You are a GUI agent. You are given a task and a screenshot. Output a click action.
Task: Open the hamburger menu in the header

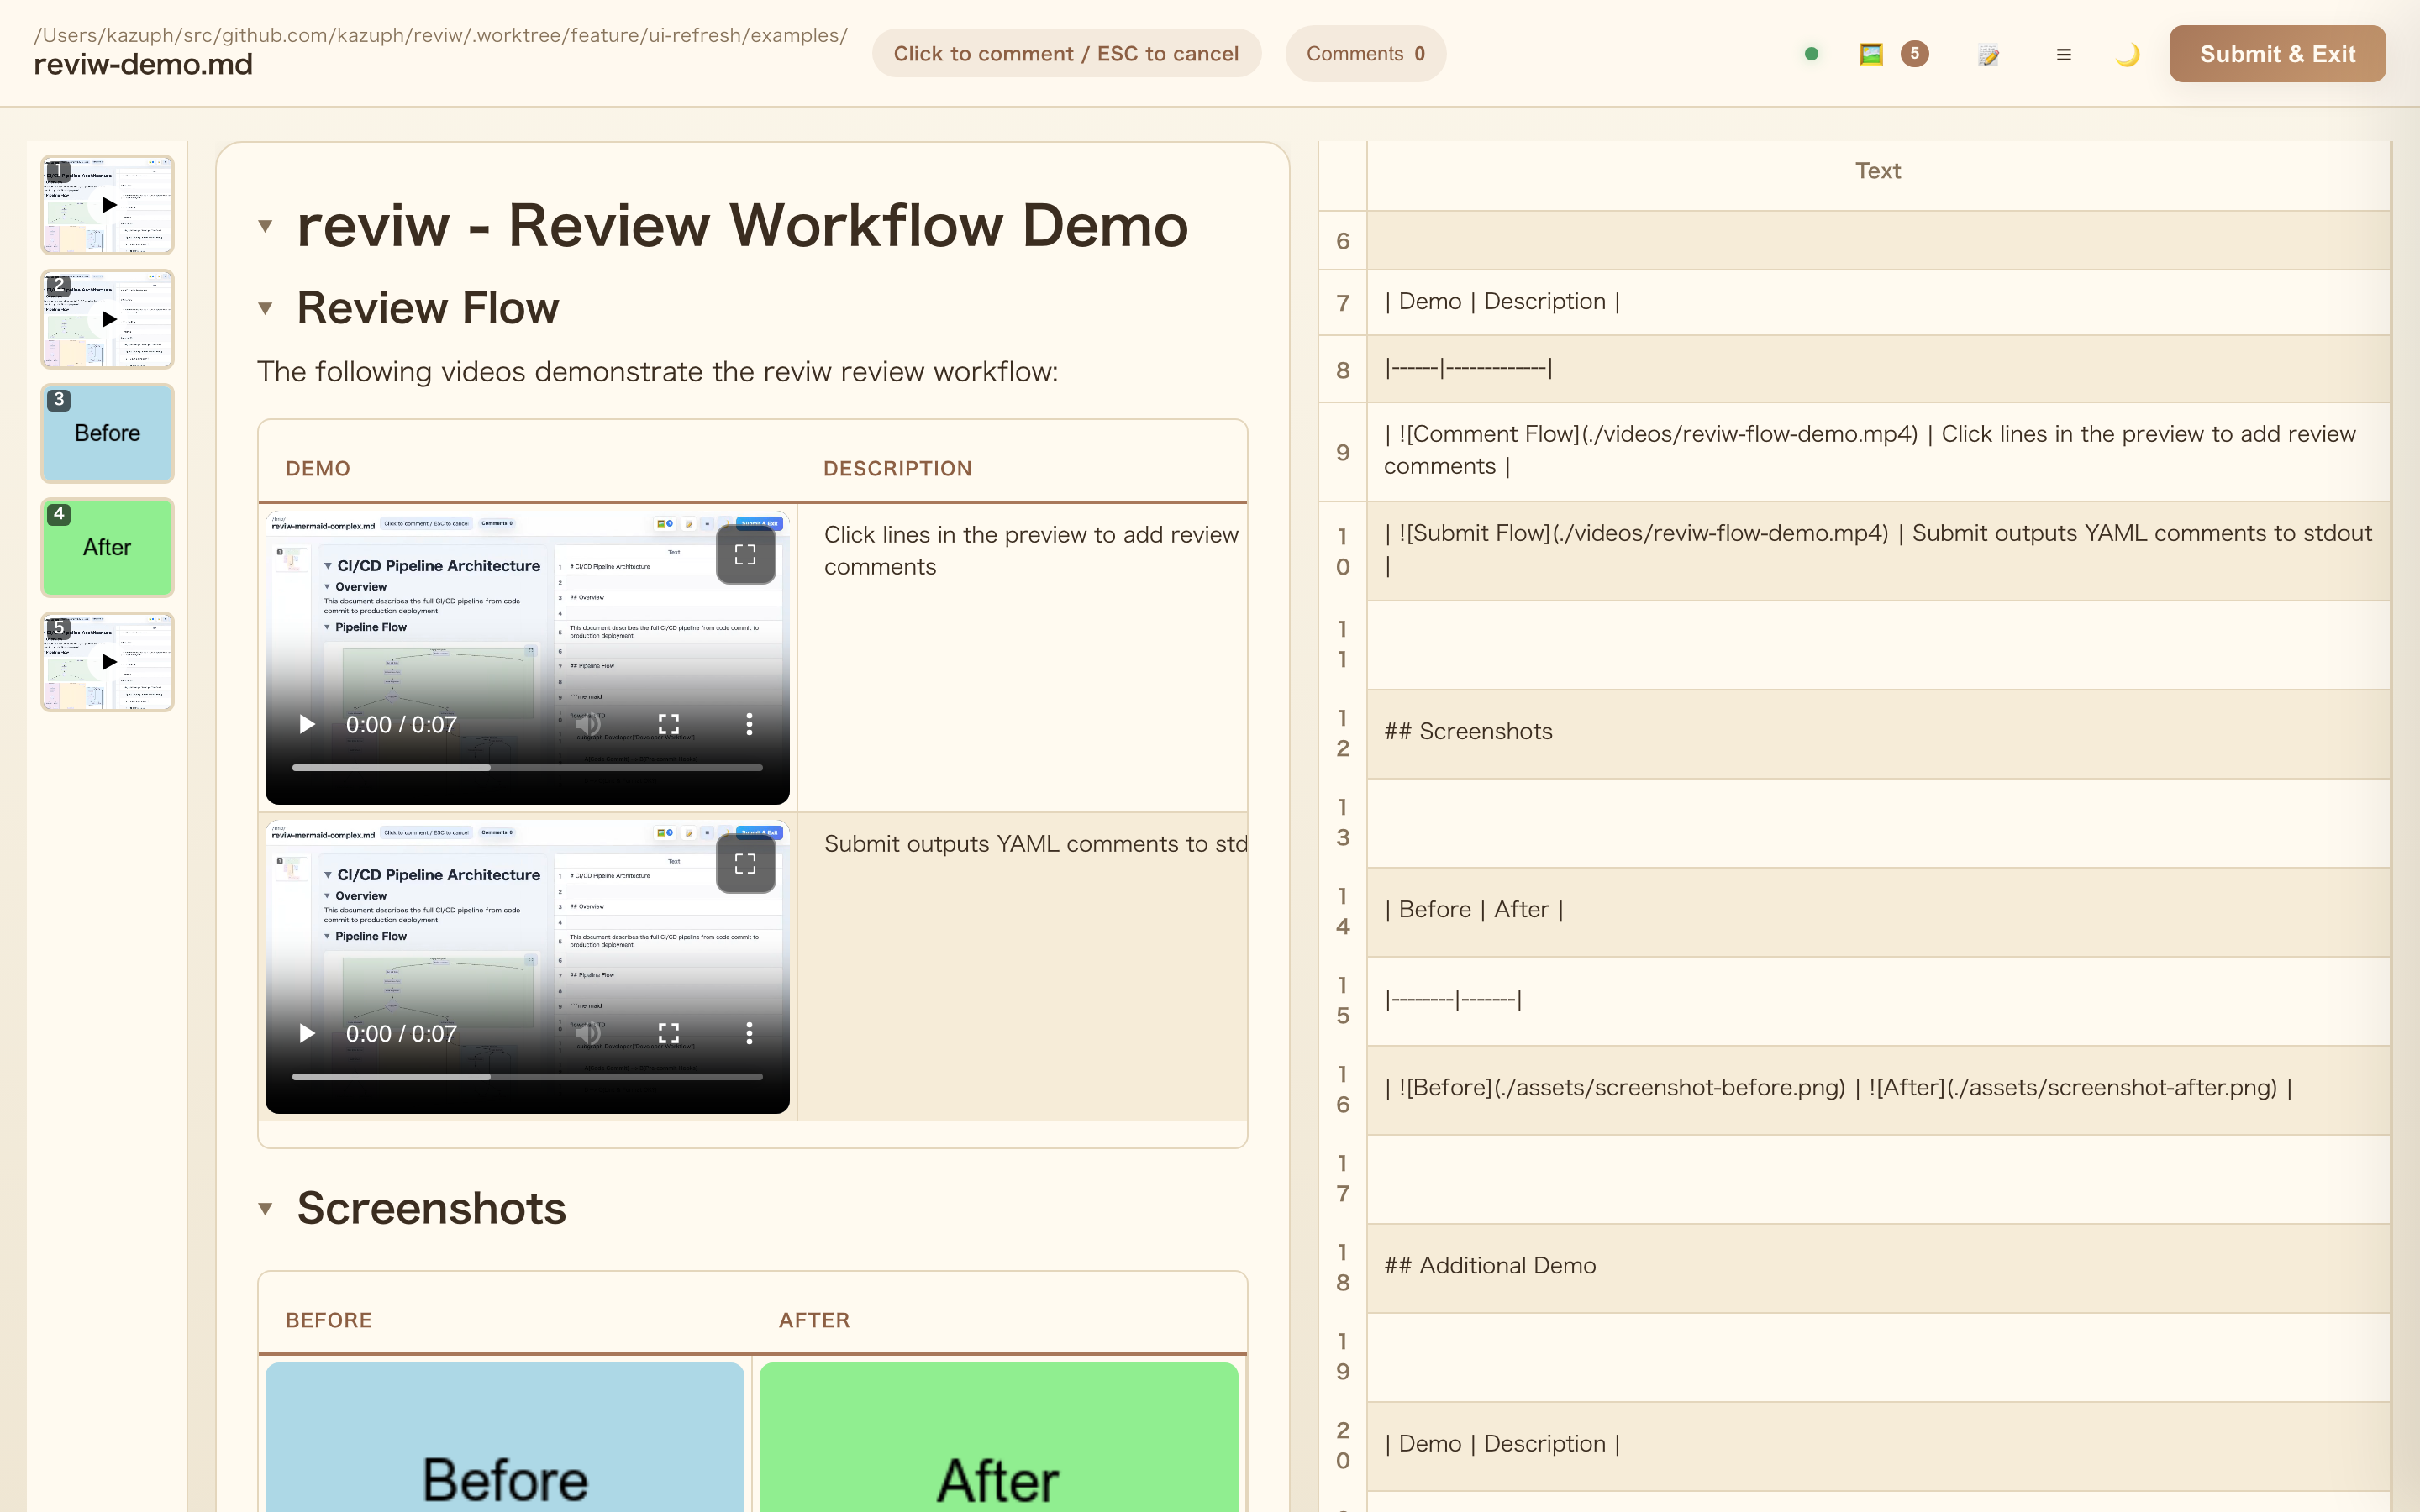pyautogui.click(x=2063, y=55)
